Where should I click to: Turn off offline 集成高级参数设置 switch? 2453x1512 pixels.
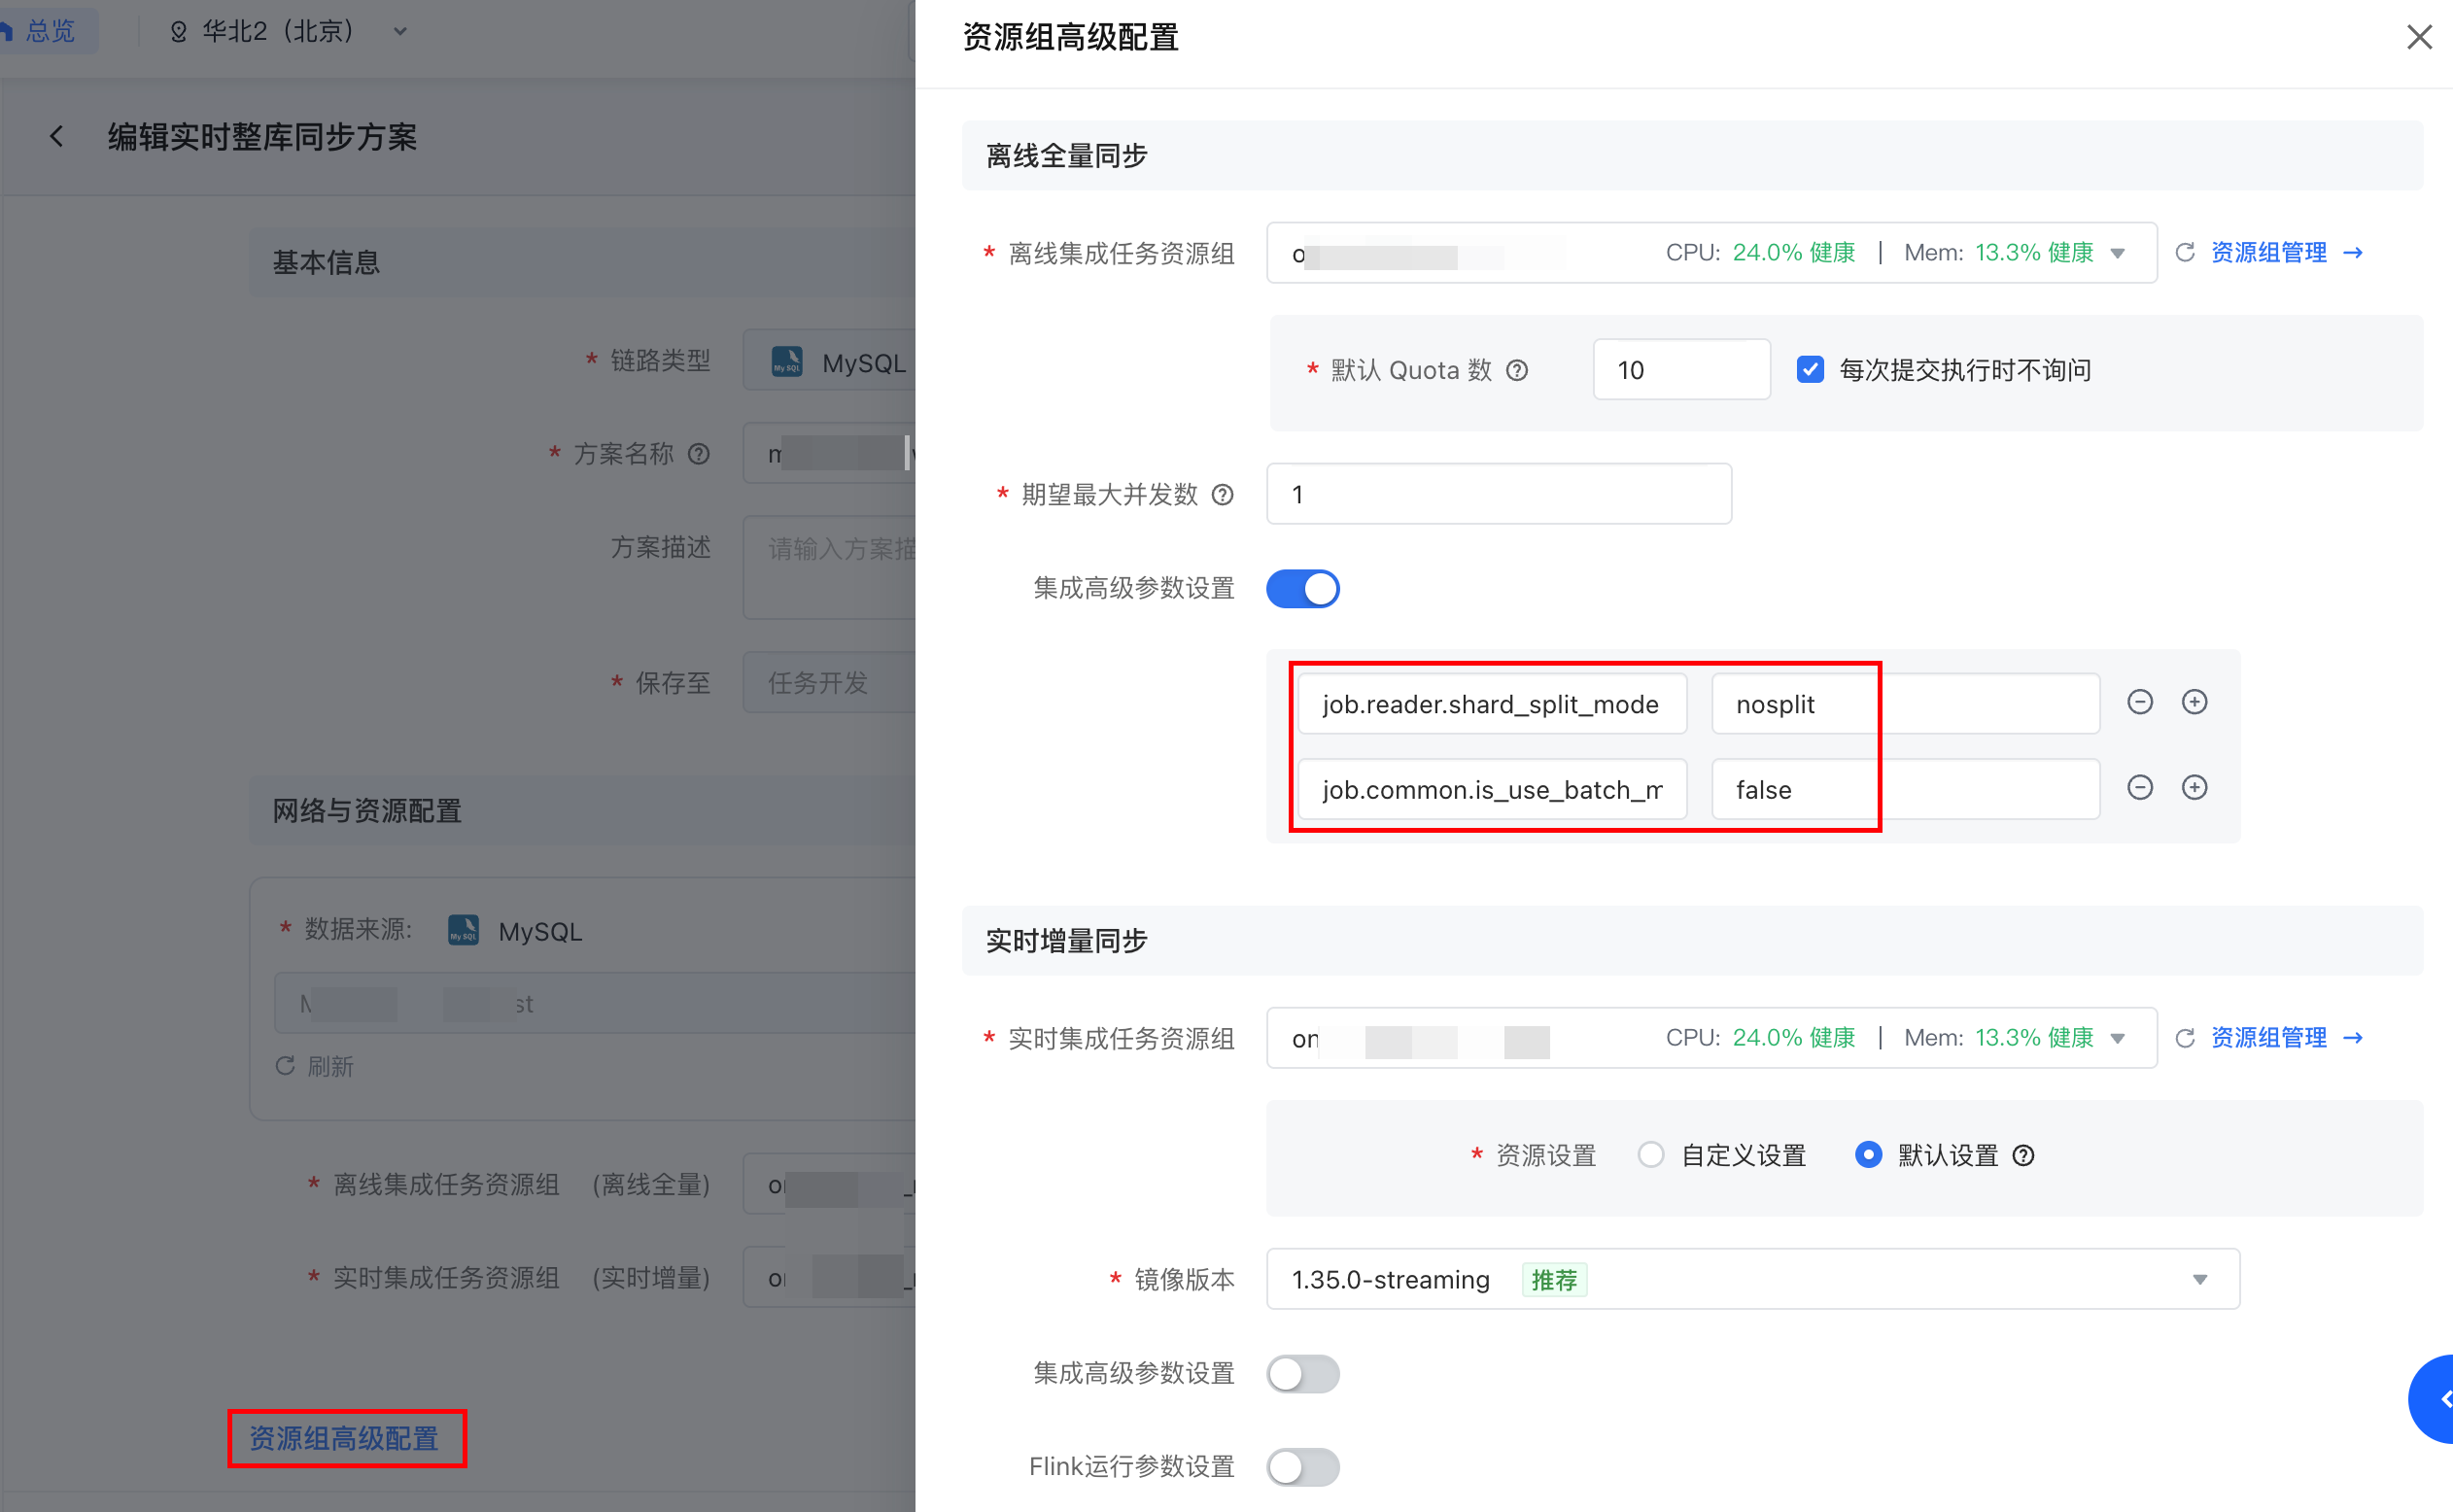[1302, 589]
